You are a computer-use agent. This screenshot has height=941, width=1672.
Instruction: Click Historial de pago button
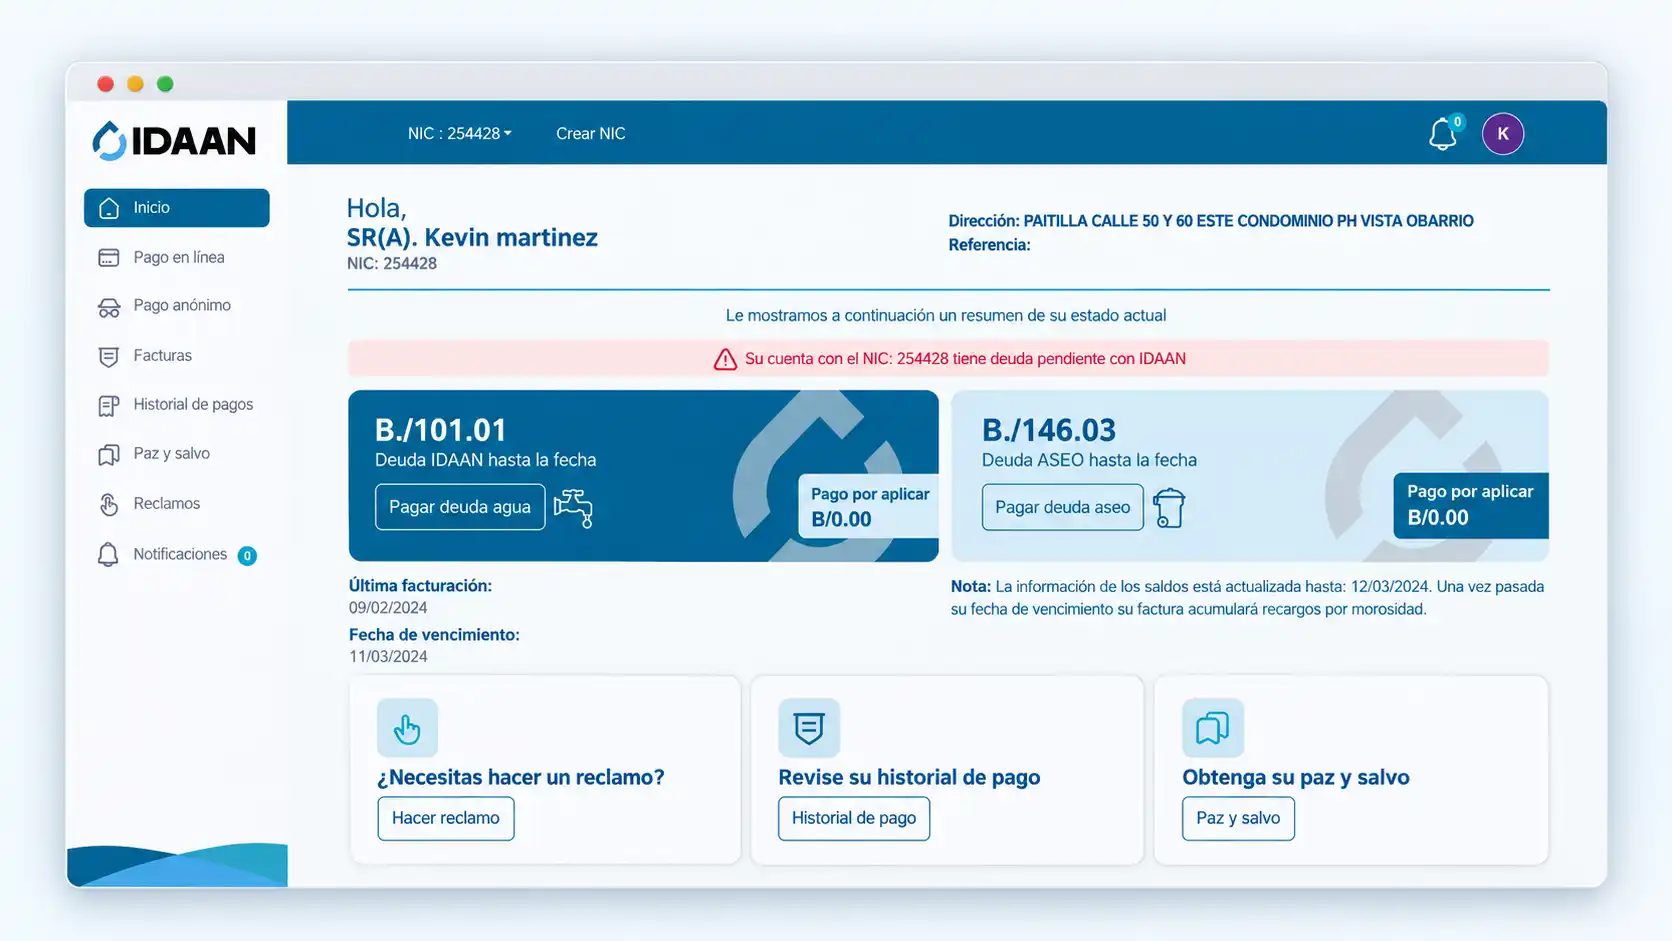854,818
